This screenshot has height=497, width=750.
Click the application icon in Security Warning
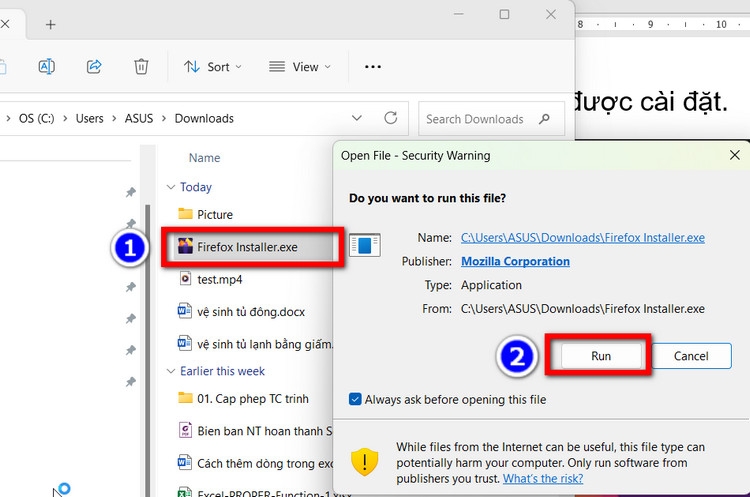click(364, 245)
